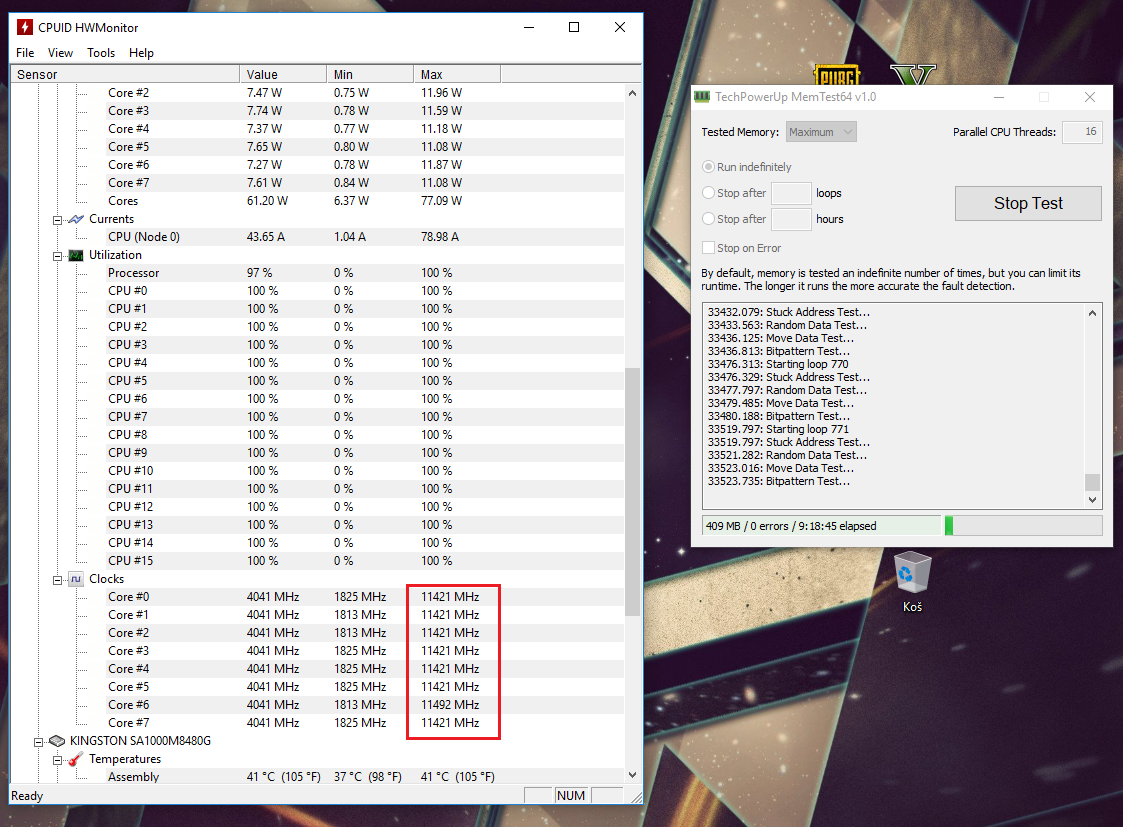This screenshot has width=1123, height=827.
Task: Click the Max column header
Action: (x=457, y=74)
